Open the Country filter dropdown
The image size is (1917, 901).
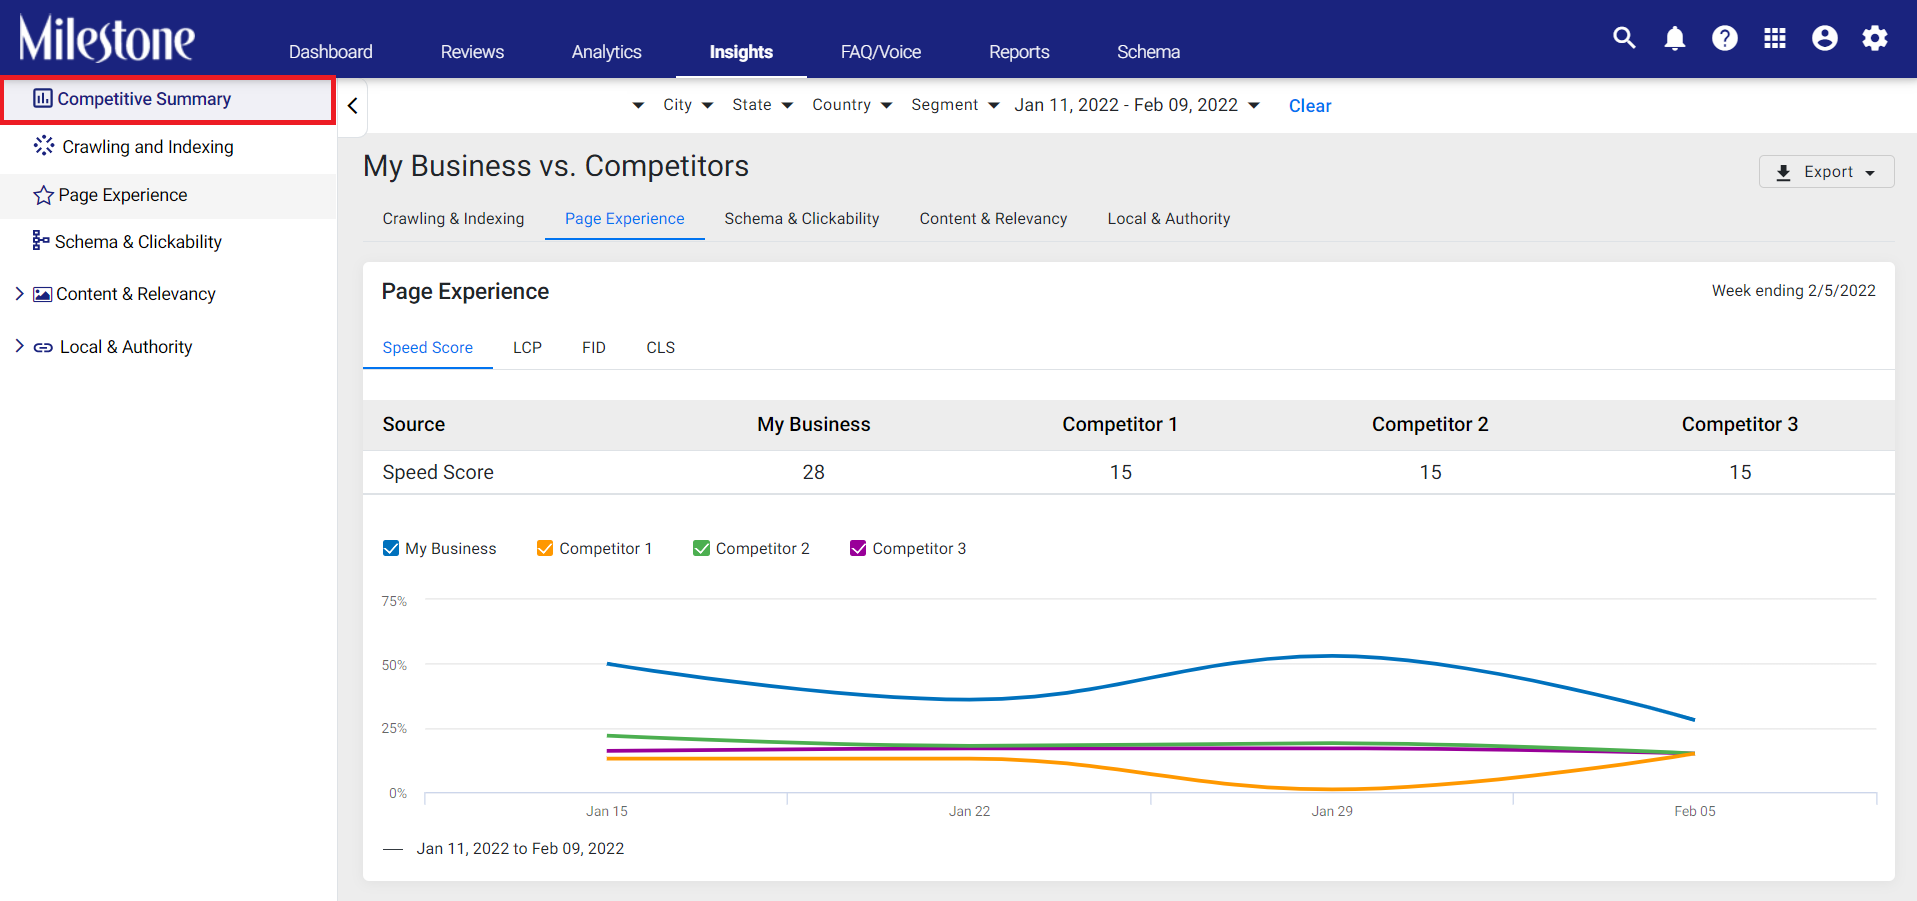point(852,105)
